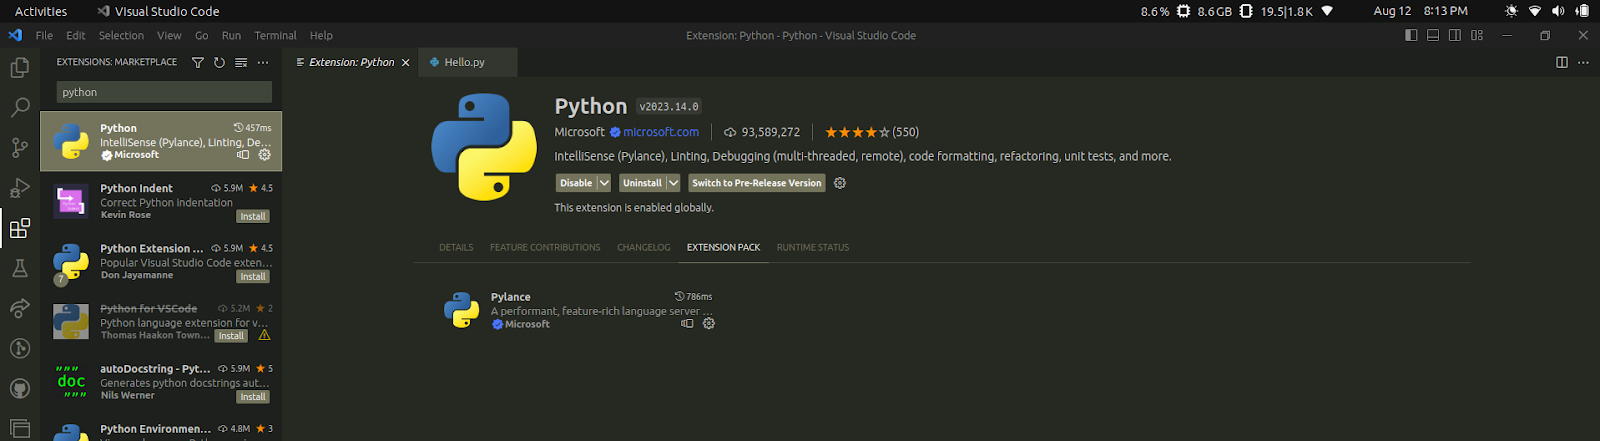Refresh the extensions marketplace list
The image size is (1600, 441).
[x=219, y=62]
